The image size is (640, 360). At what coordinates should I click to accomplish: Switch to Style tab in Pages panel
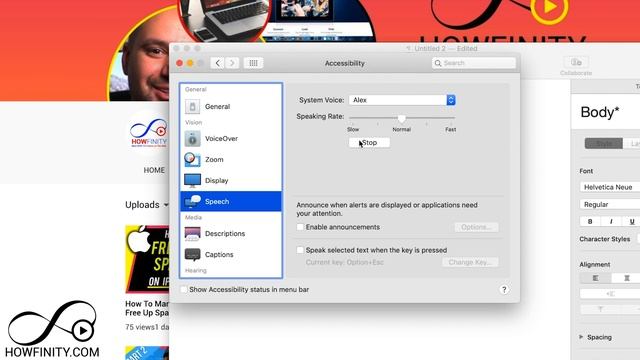tap(604, 143)
